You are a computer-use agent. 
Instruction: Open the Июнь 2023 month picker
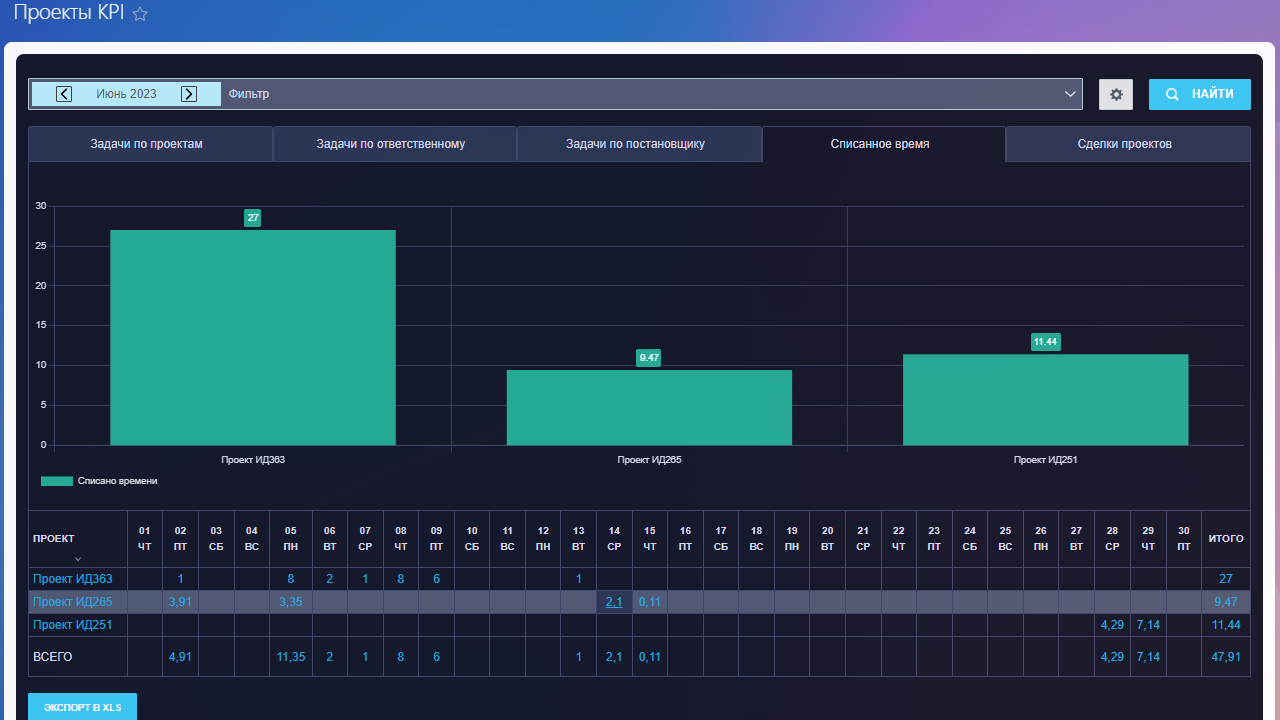pos(126,94)
